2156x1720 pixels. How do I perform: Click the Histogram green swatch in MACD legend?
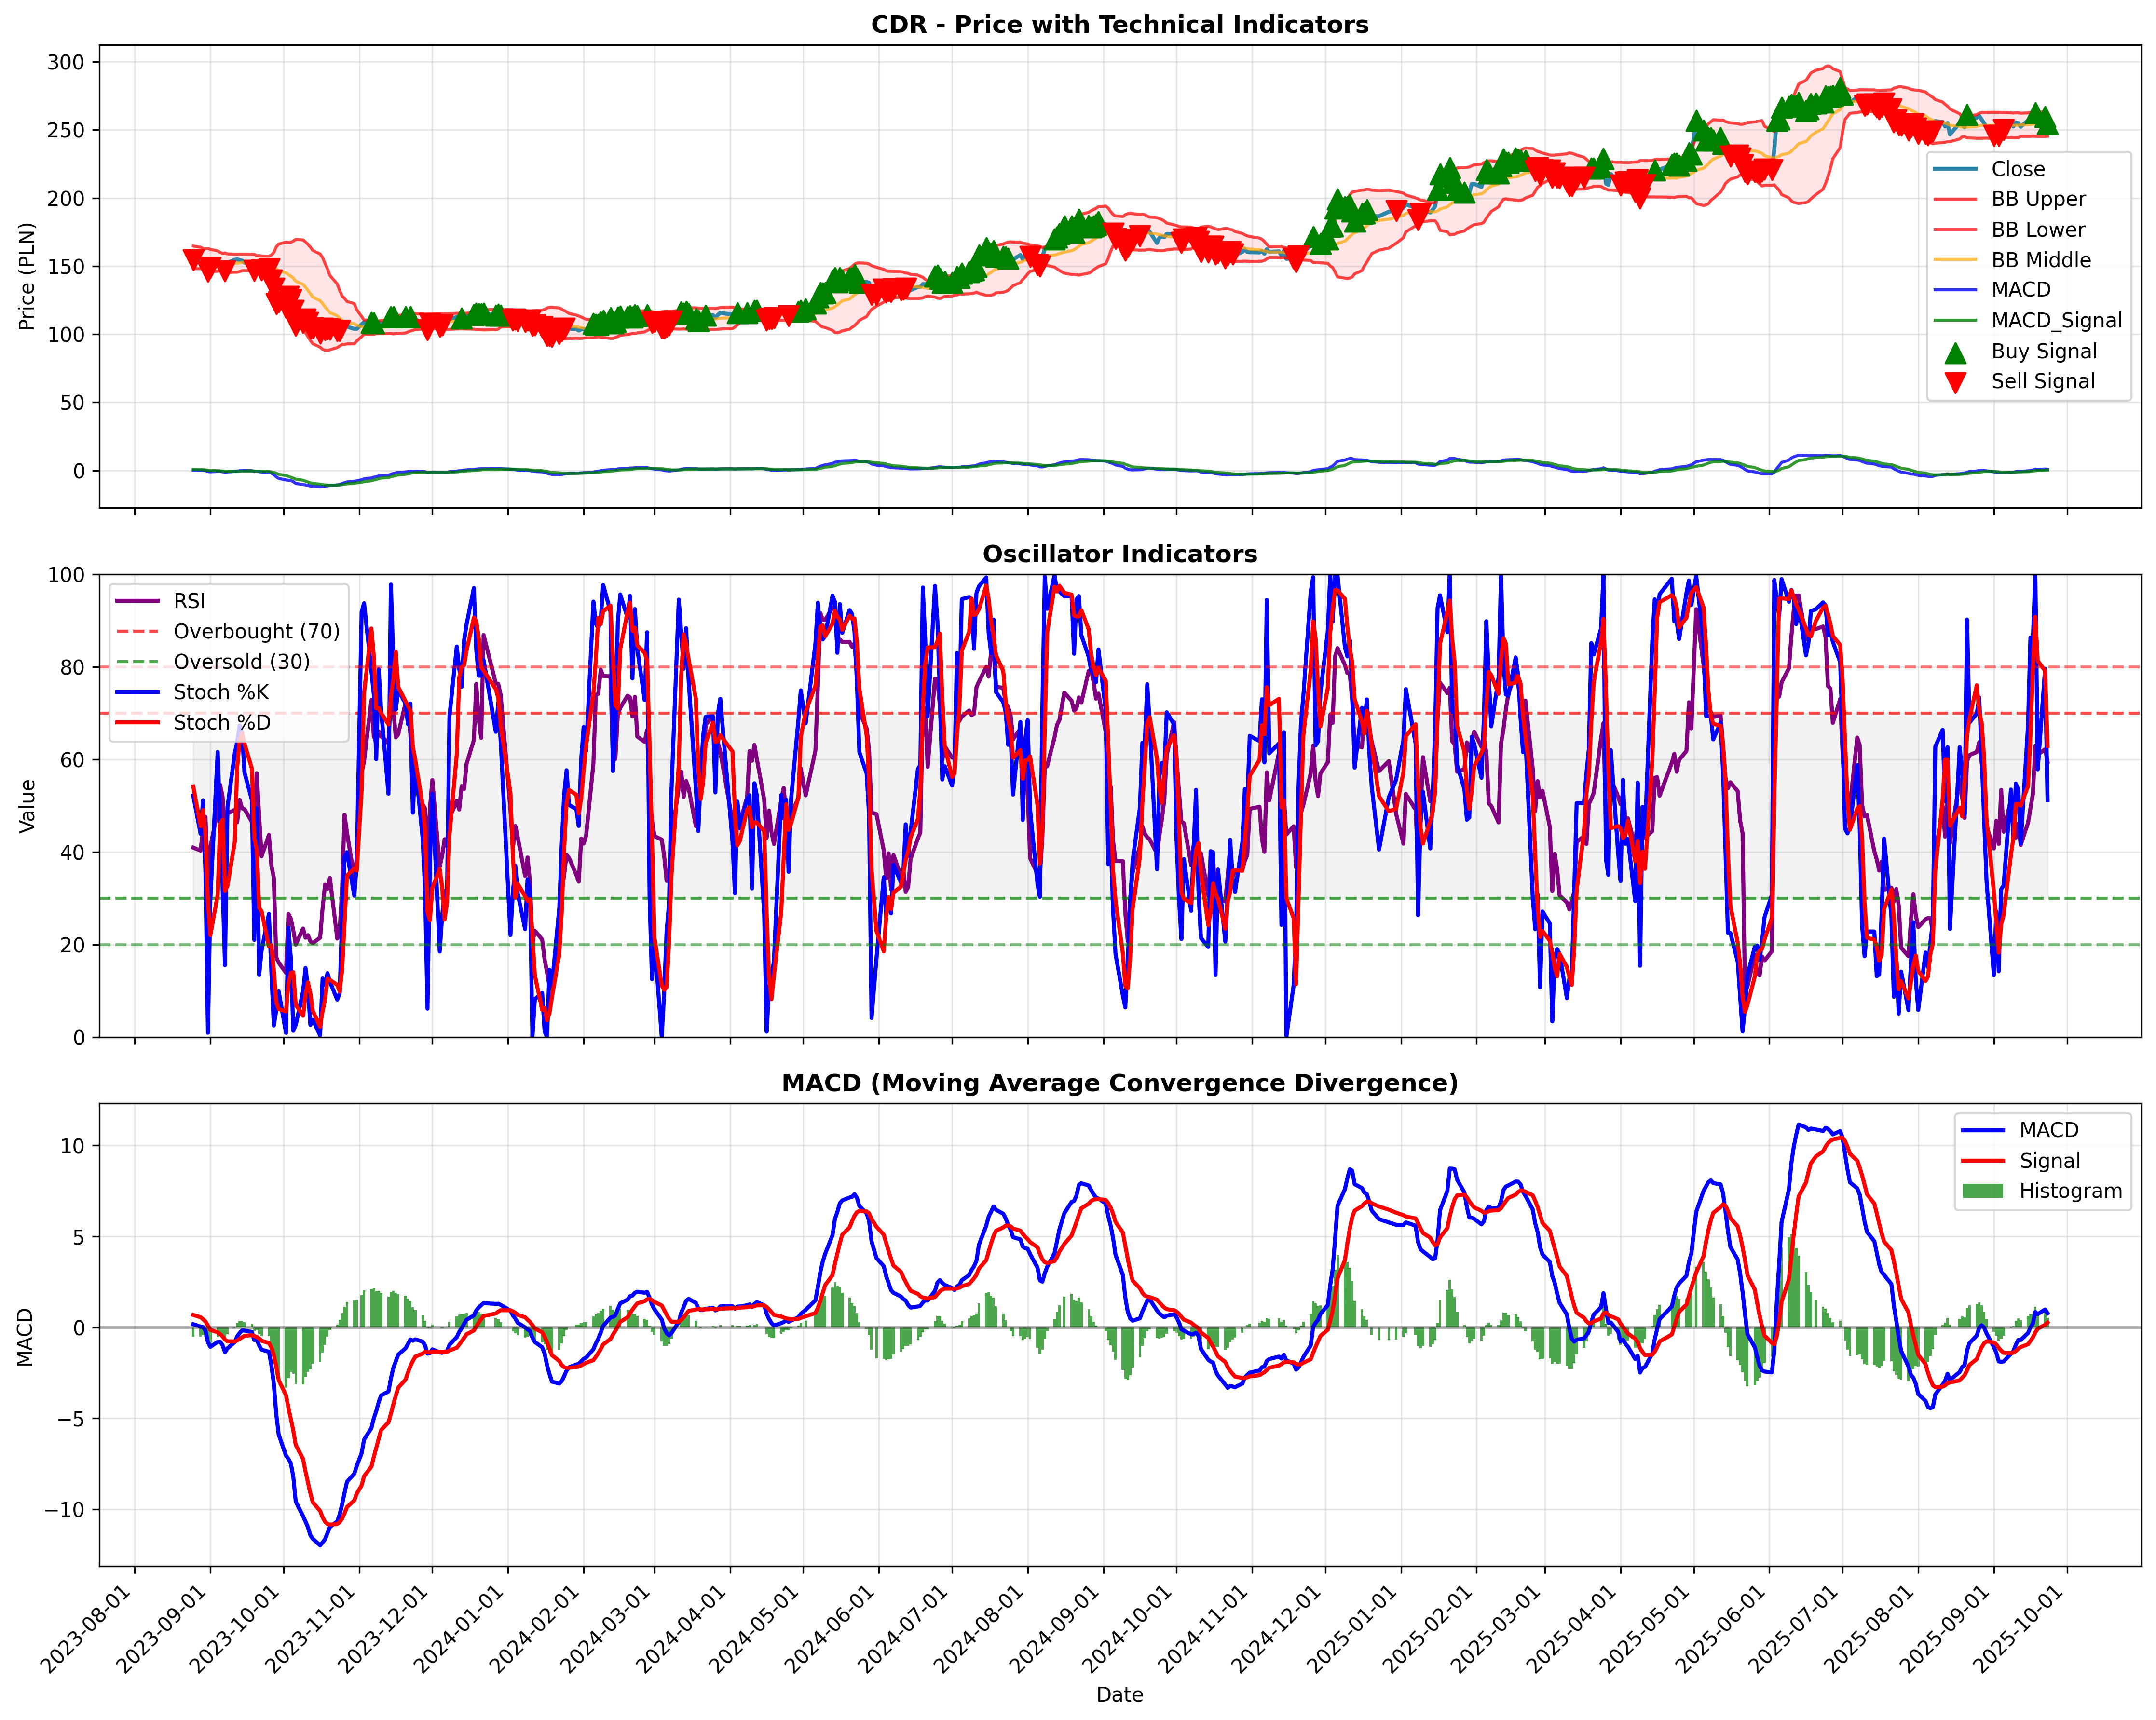pos(1983,1190)
